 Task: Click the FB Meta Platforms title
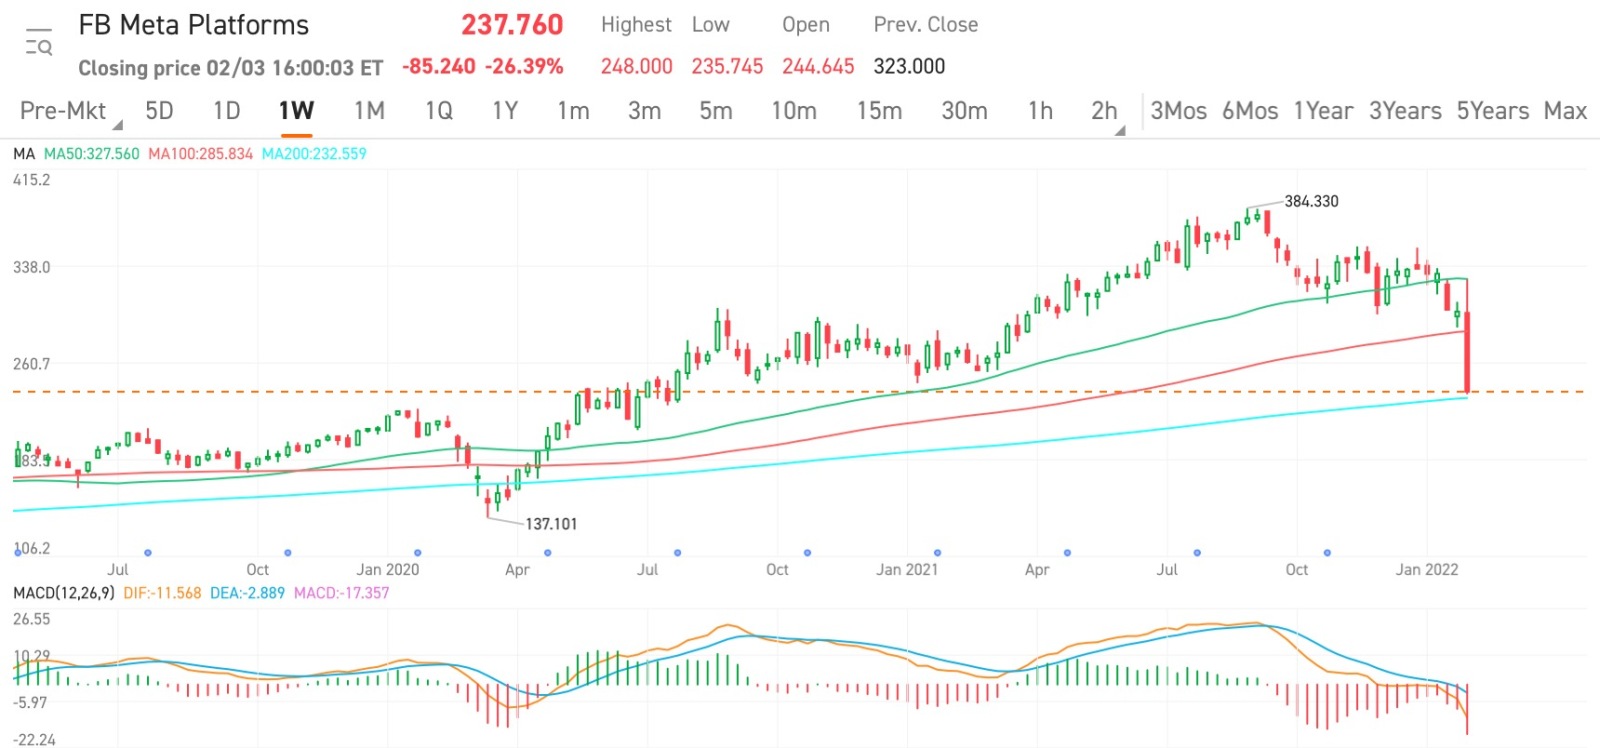194,25
